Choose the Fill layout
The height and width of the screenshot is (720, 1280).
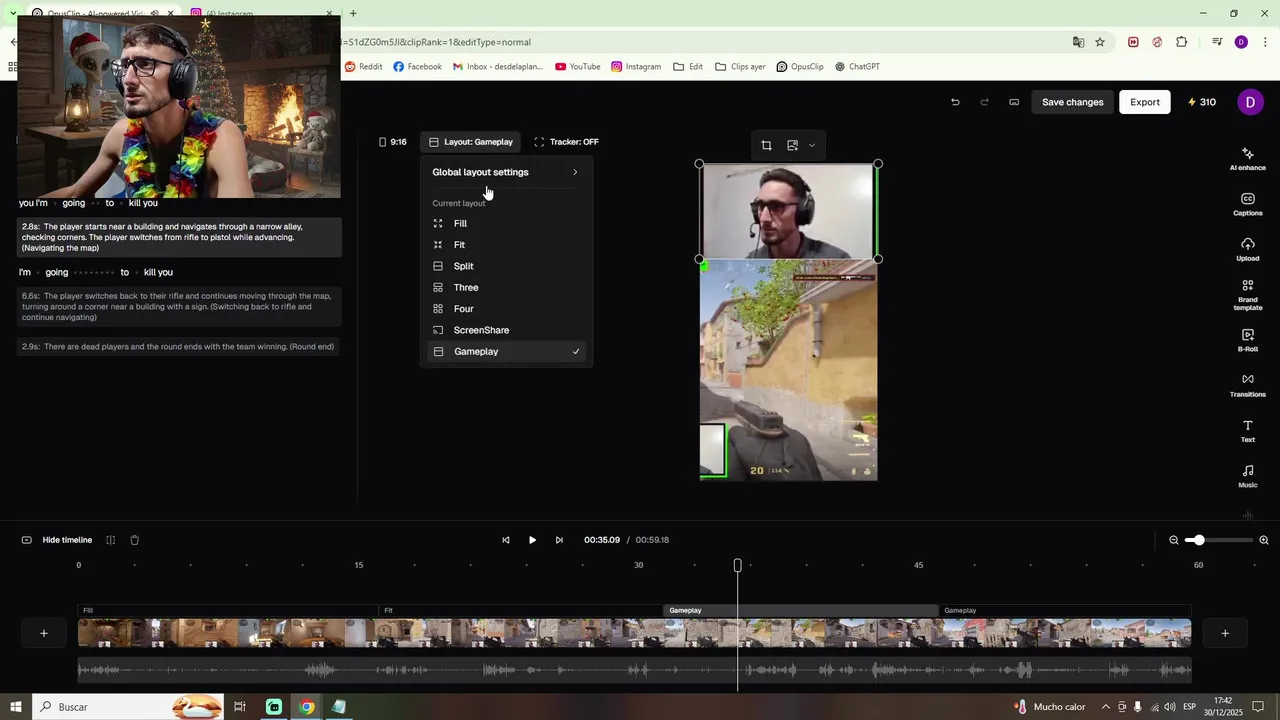click(x=506, y=224)
